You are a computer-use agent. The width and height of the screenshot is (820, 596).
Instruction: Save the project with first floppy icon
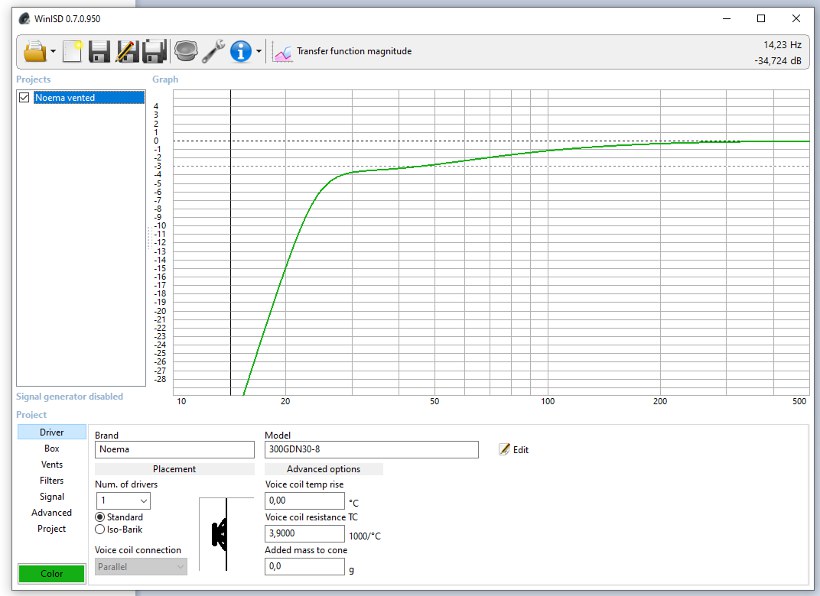(99, 51)
